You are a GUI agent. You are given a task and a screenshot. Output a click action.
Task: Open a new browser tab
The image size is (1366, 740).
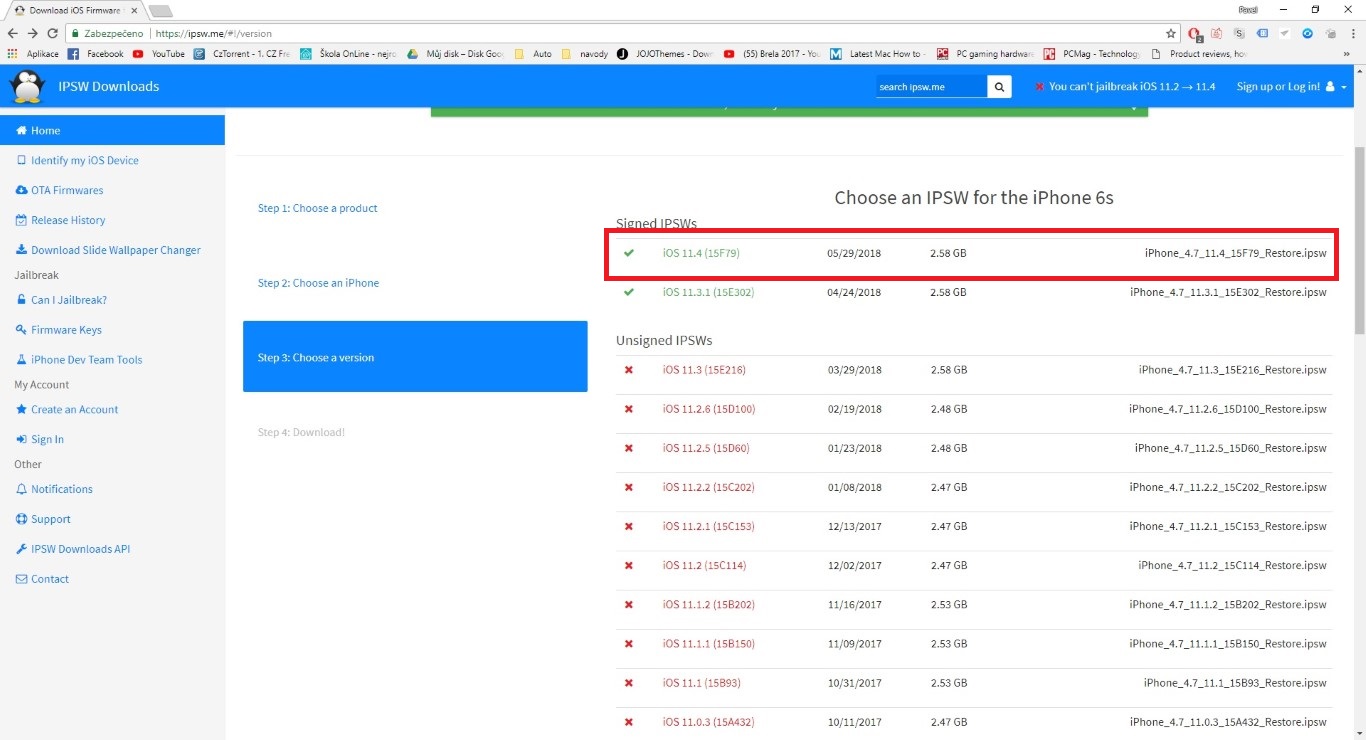(160, 11)
